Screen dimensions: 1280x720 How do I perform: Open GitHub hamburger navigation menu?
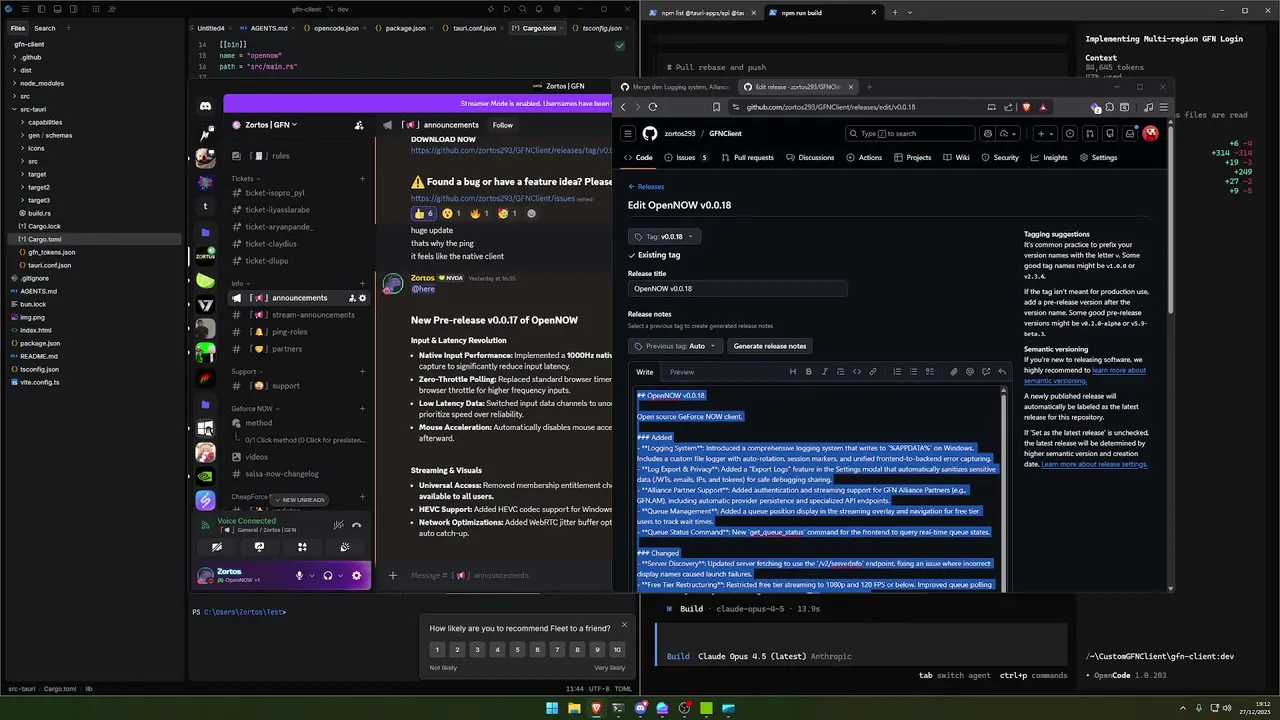pos(628,133)
